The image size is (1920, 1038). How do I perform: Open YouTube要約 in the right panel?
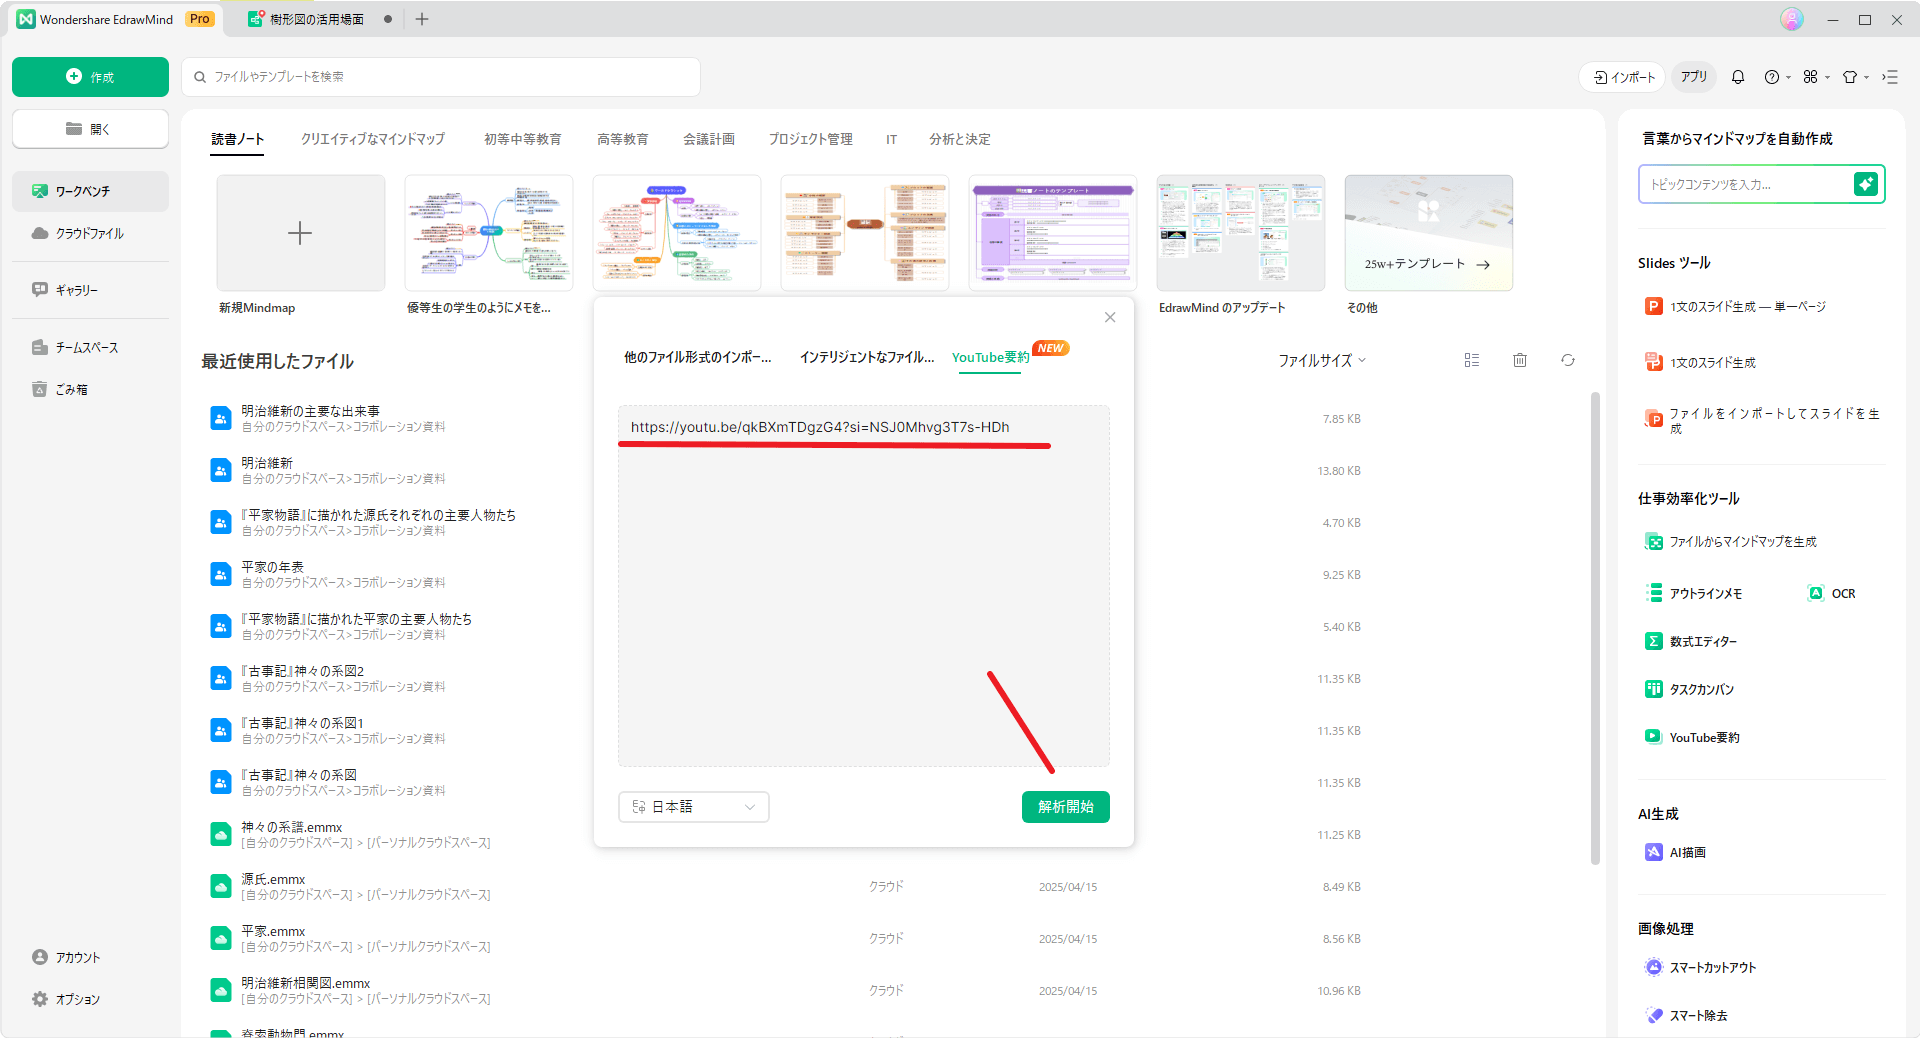coord(1693,738)
